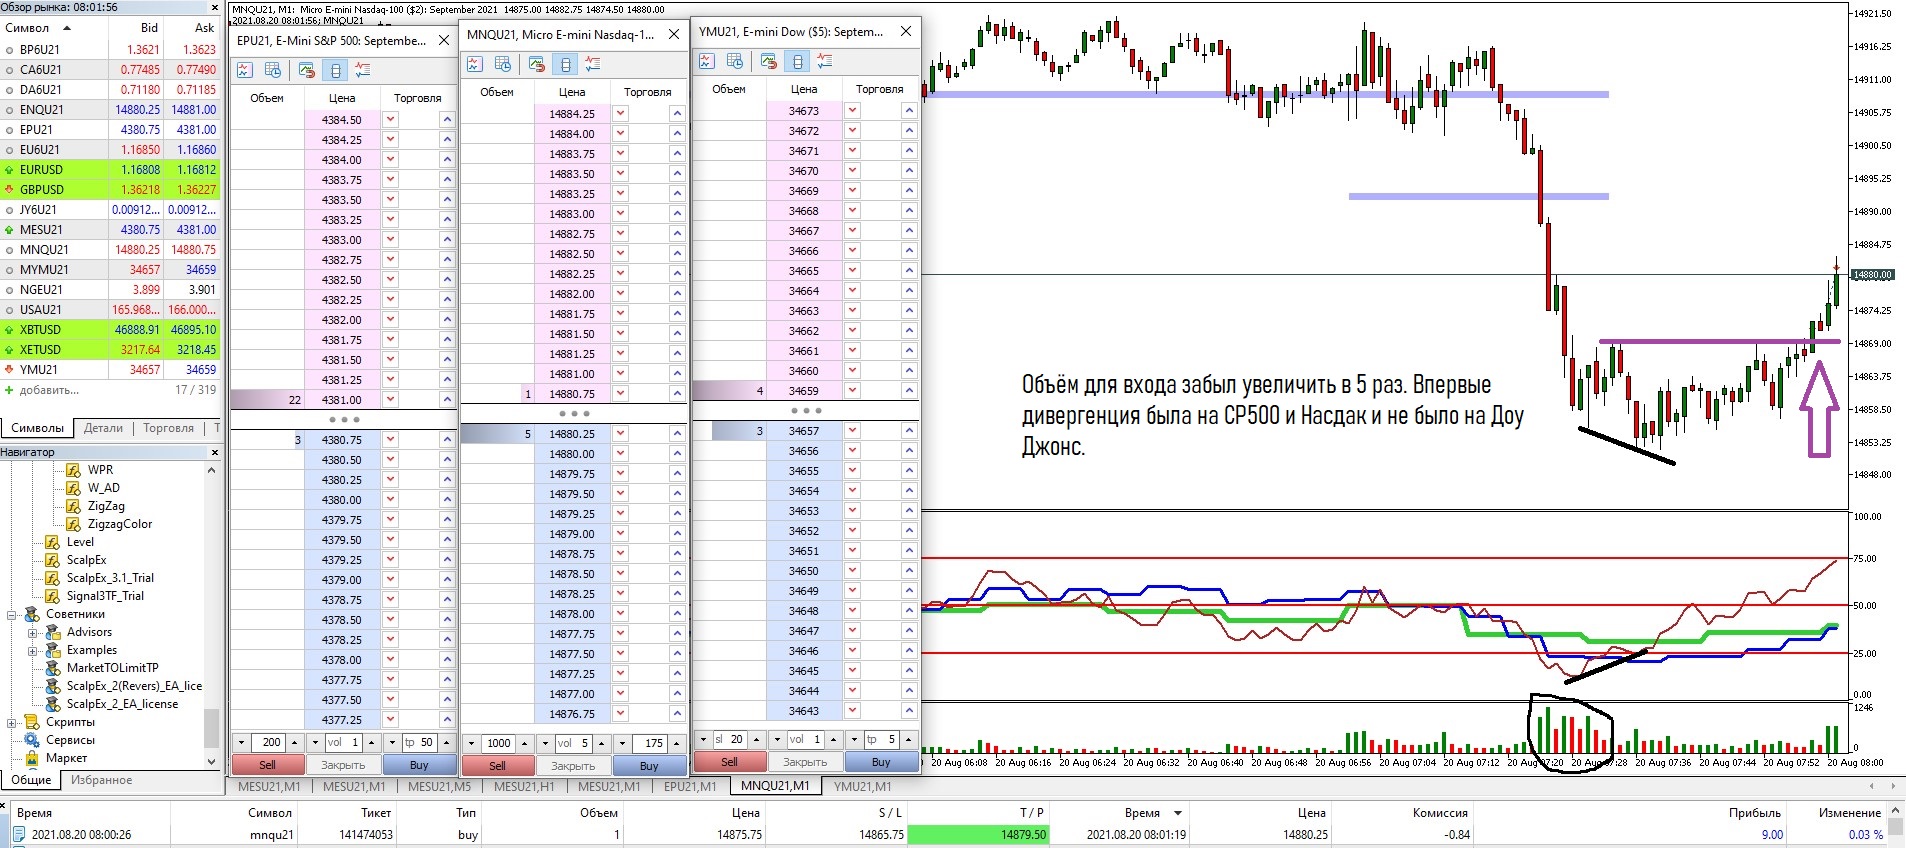Increase EPU21 take-profit value of 50
This screenshot has height=848, width=1906.
(x=446, y=743)
